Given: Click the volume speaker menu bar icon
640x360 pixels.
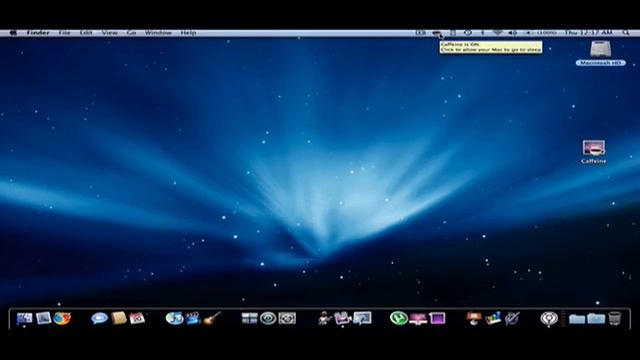Looking at the screenshot, I should tap(513, 33).
